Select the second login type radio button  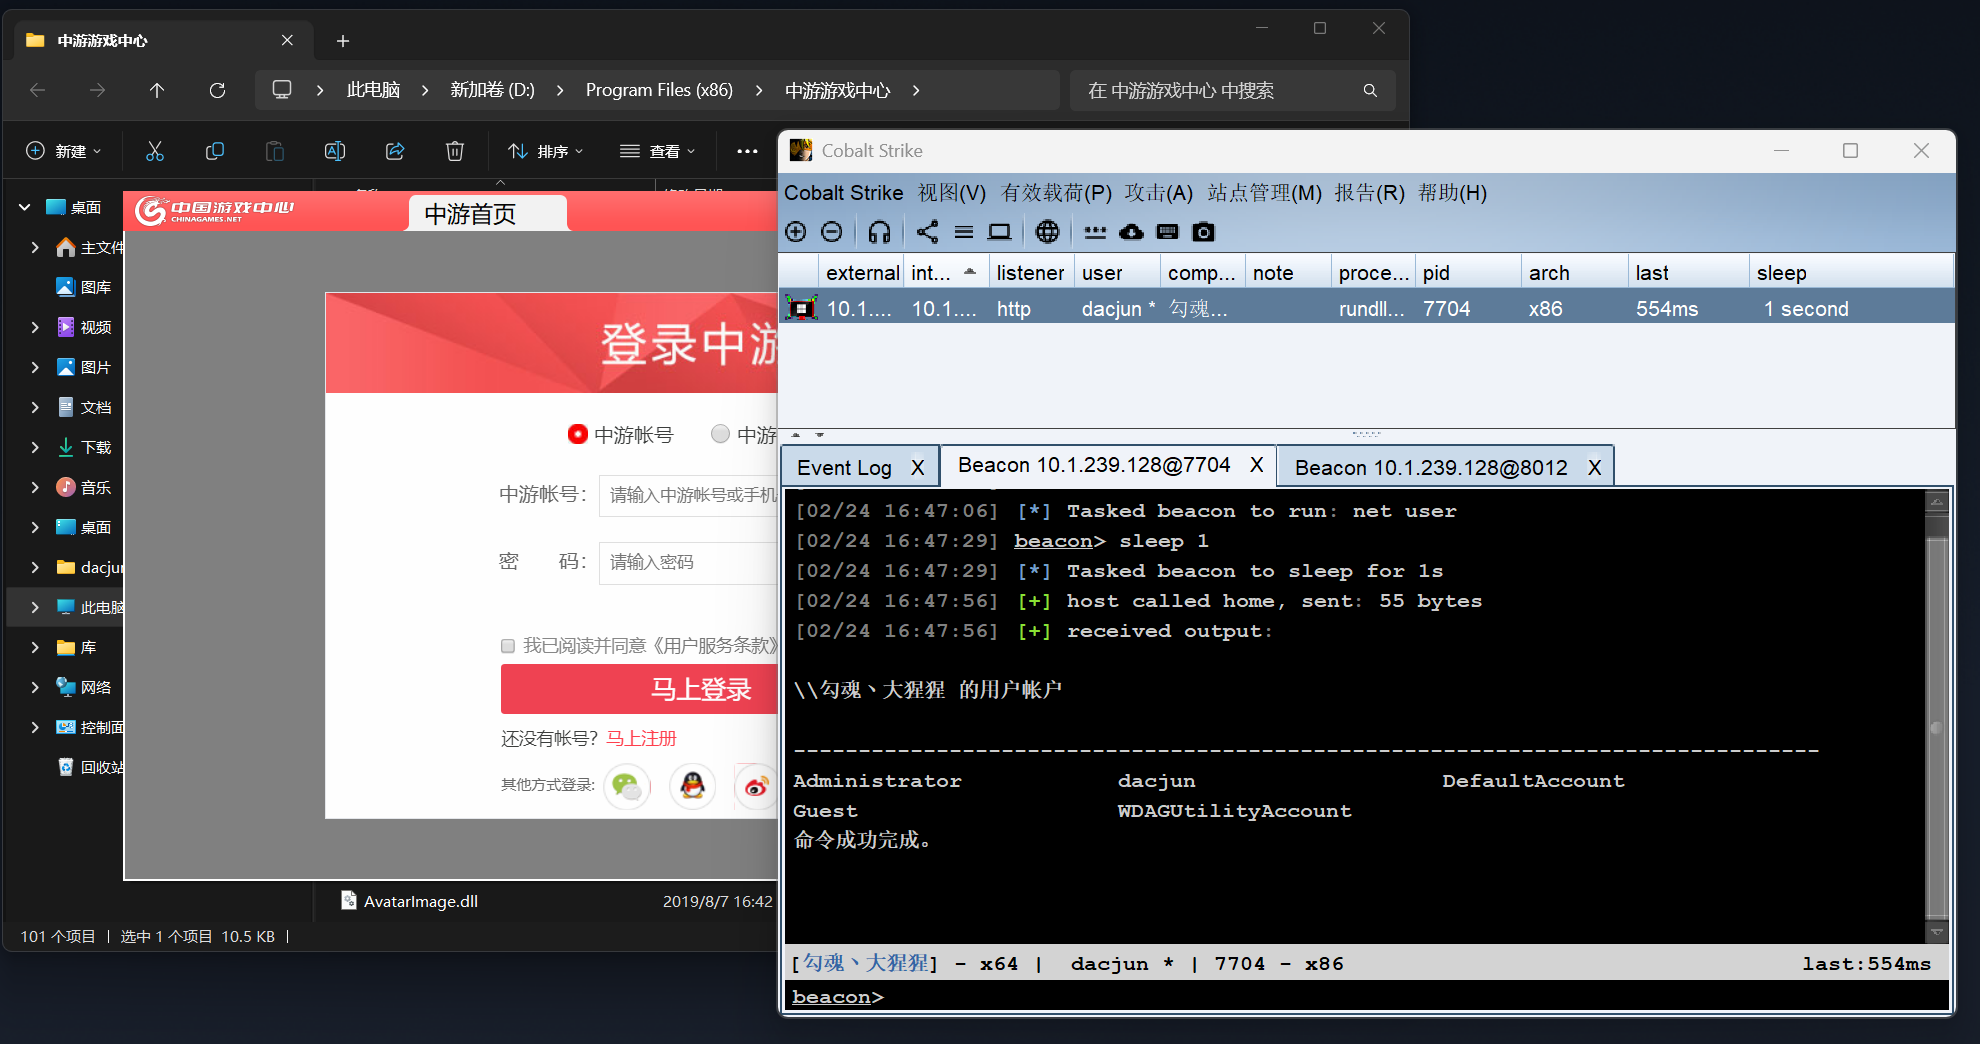click(x=720, y=434)
